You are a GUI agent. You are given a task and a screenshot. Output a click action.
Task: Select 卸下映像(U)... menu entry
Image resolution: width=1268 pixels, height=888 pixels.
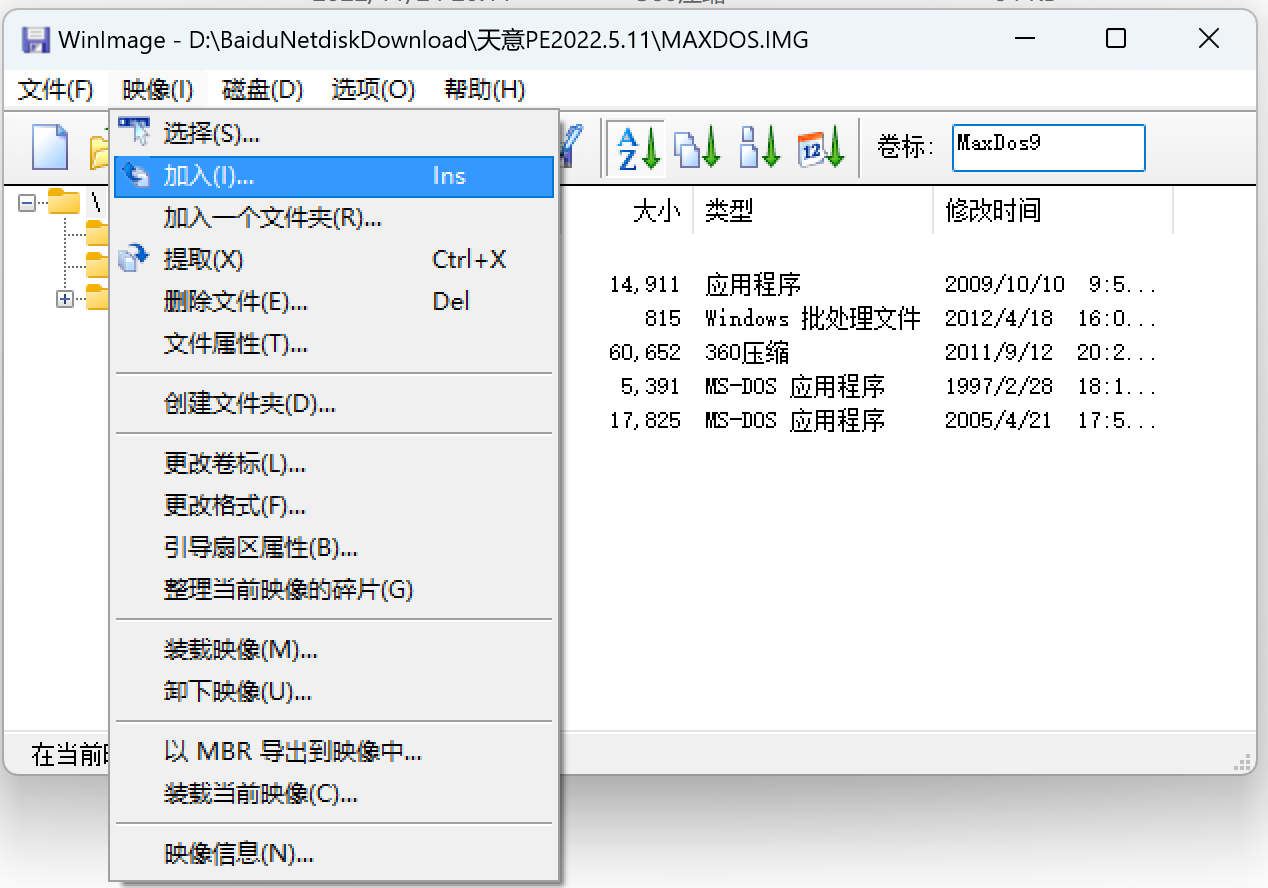tap(334, 692)
